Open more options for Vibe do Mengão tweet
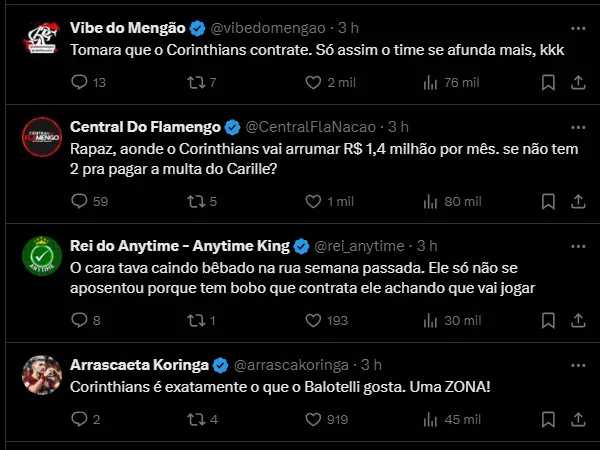The height and width of the screenshot is (450, 600). coord(577,25)
